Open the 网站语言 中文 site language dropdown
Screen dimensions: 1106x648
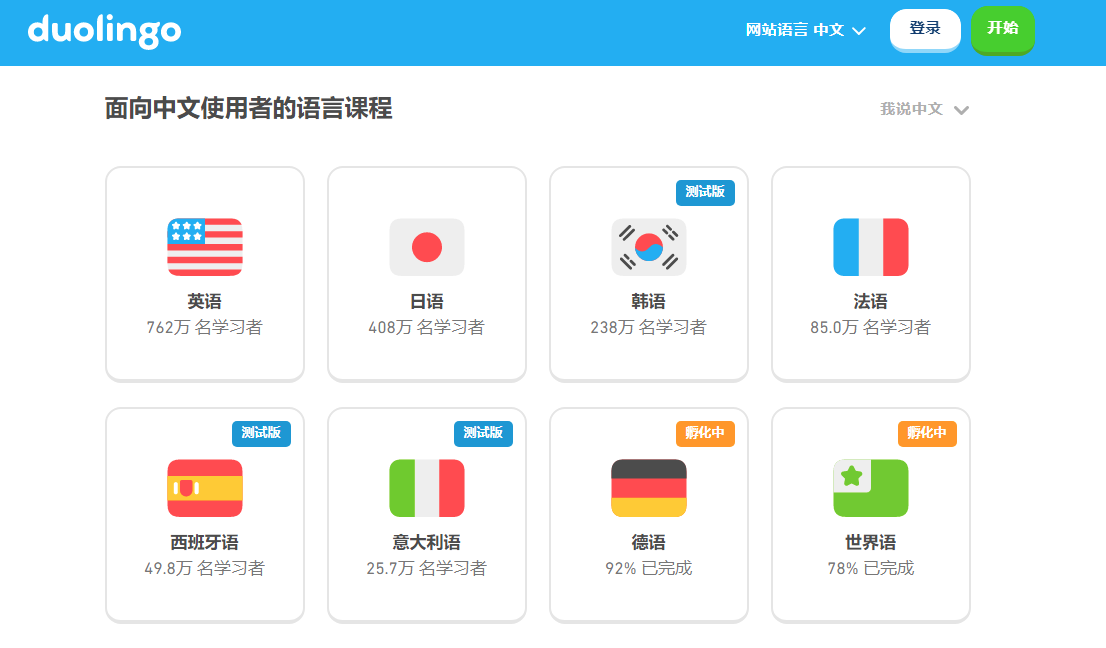tap(806, 30)
